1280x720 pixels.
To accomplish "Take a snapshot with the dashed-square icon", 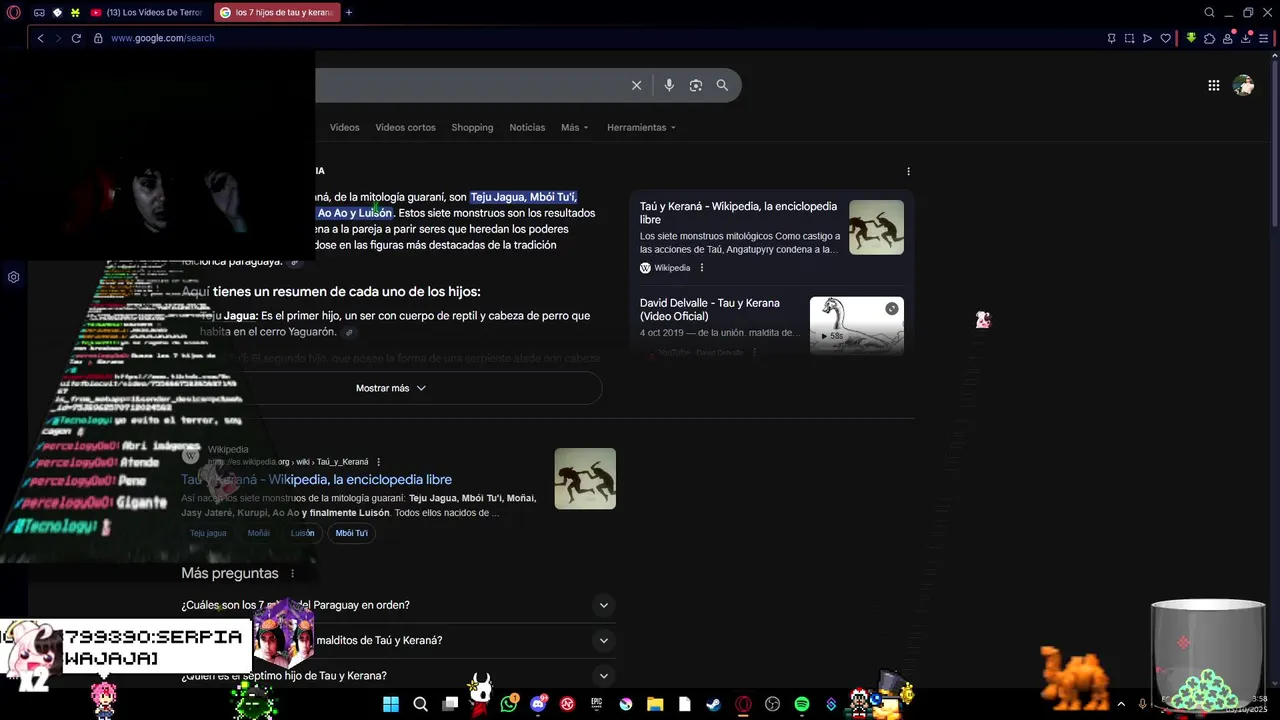I will 1129,38.
